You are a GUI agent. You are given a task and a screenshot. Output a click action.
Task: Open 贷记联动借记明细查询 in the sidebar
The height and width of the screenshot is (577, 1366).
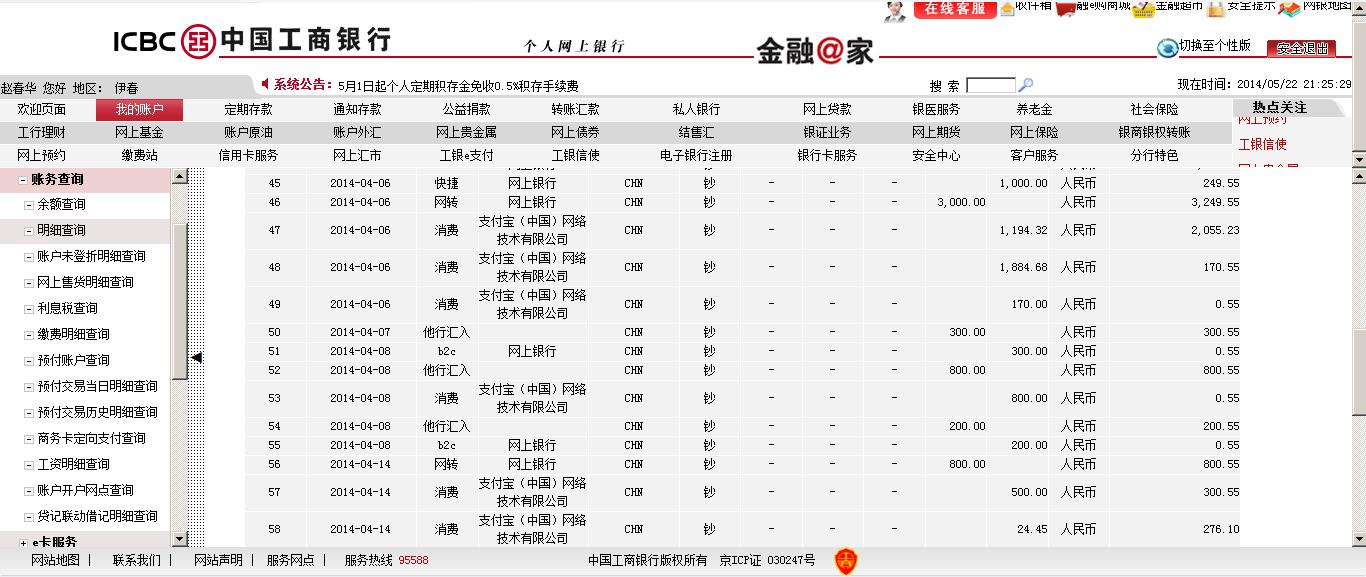tap(97, 516)
